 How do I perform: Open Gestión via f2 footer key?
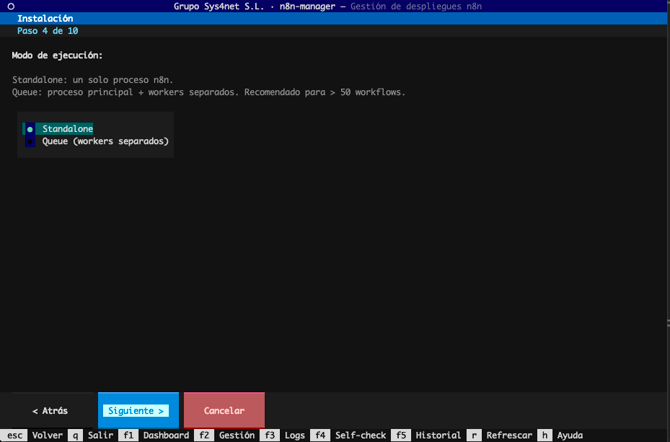[226, 435]
